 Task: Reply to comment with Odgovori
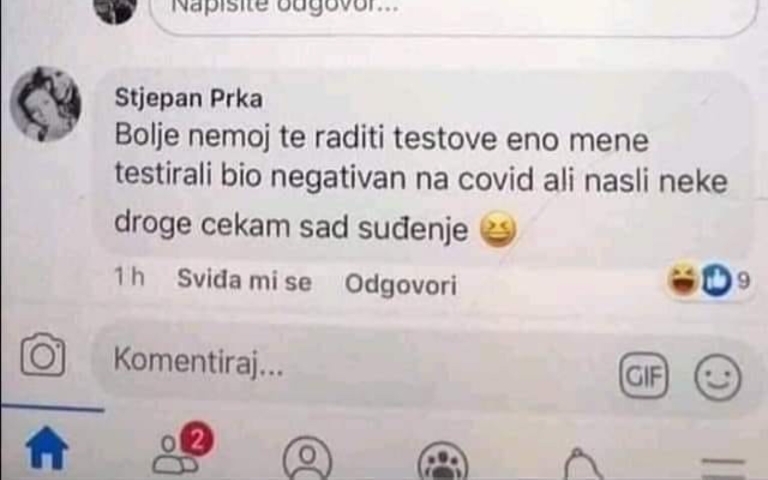tap(401, 285)
